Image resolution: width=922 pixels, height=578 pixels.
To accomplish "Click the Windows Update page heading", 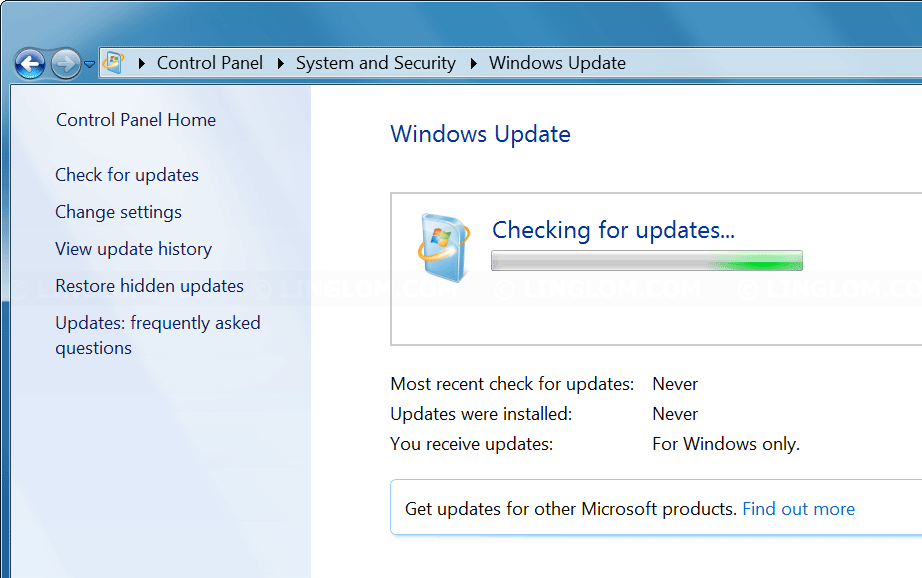I will (x=480, y=134).
